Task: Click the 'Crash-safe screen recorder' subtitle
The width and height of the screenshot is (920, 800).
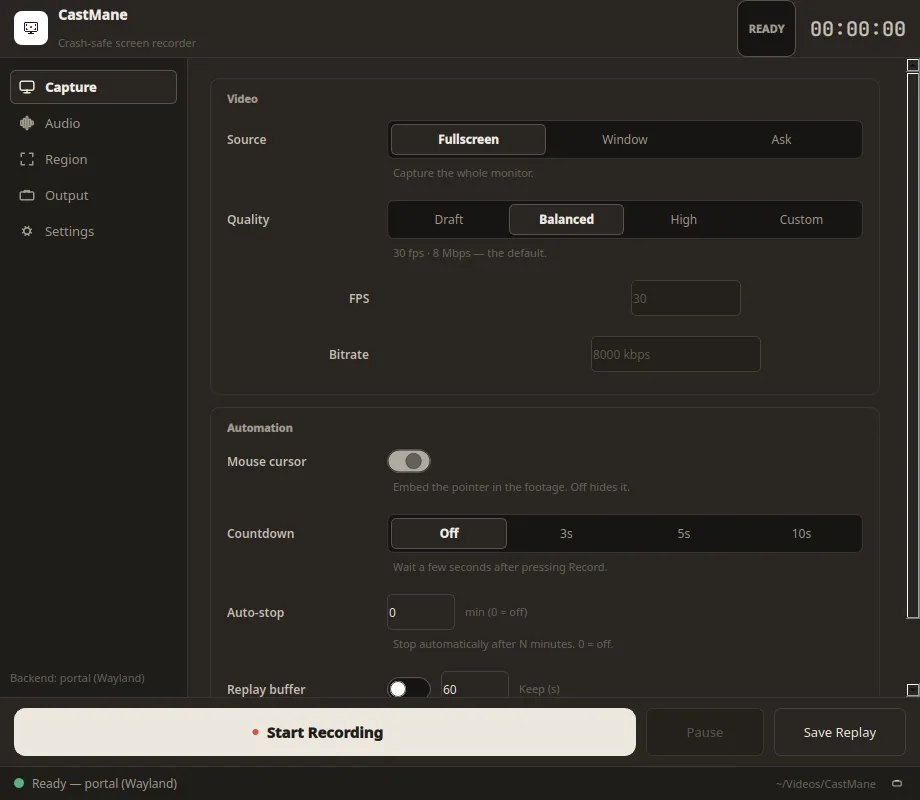Action: (x=127, y=43)
